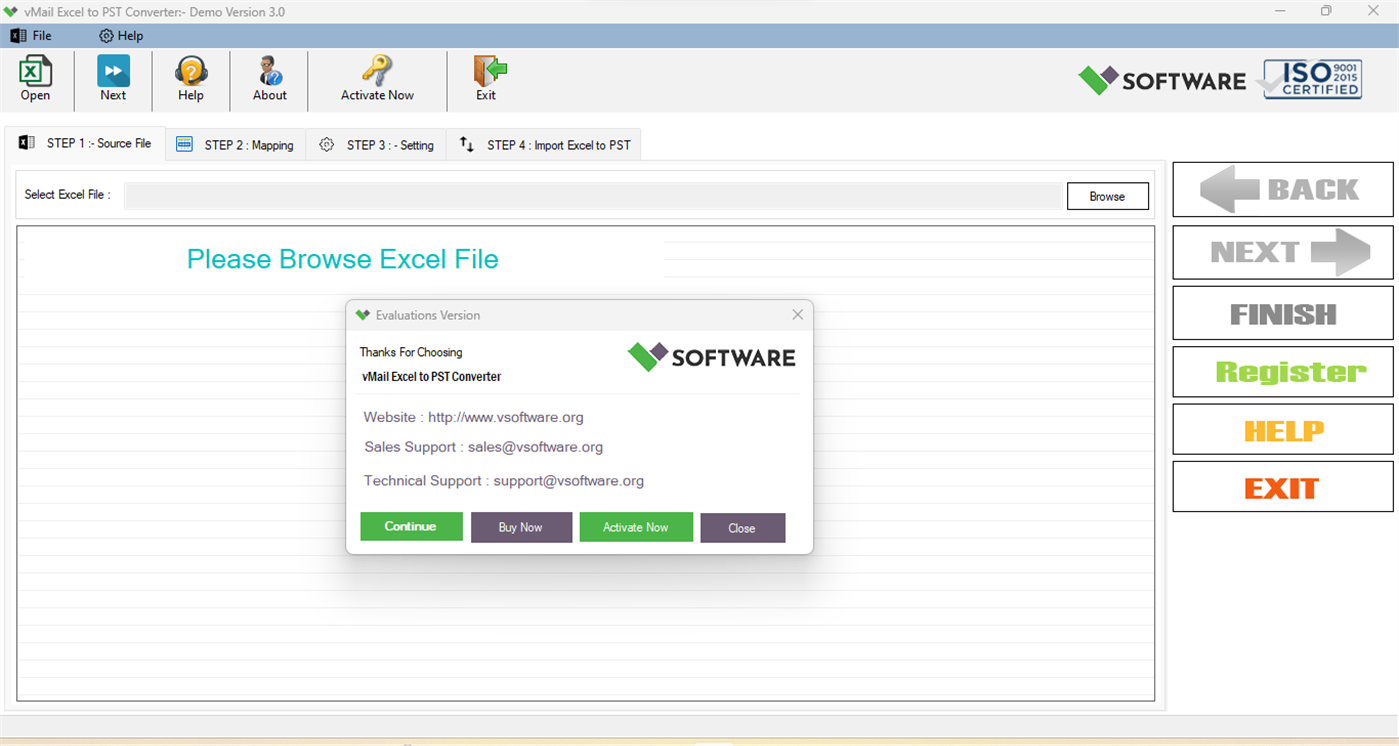
Task: Click the Activate Now key icon
Action: (x=376, y=72)
